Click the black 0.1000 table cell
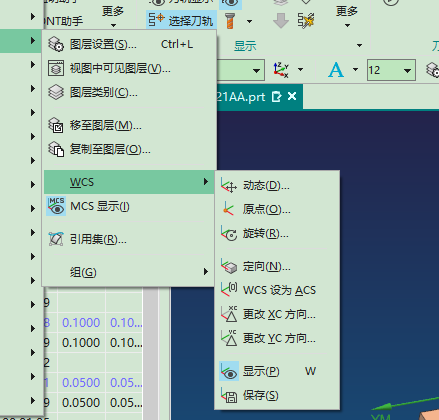The width and height of the screenshot is (439, 420). pos(81,343)
